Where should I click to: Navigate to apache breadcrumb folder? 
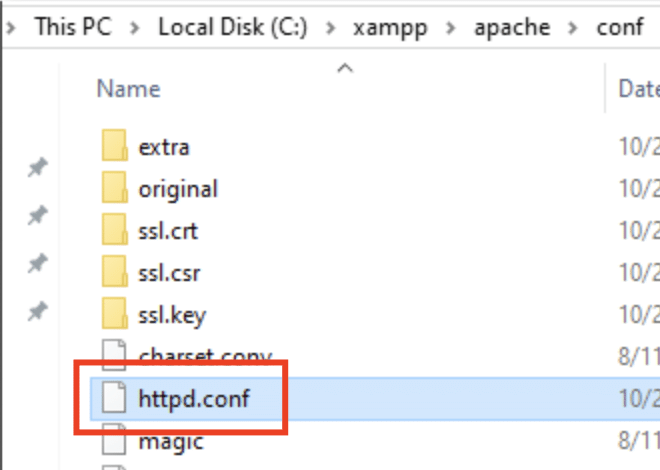(512, 28)
